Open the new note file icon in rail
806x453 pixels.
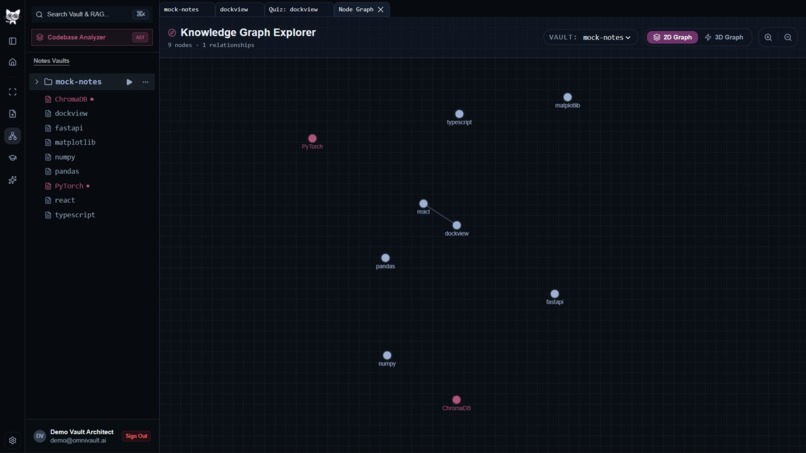click(x=12, y=114)
